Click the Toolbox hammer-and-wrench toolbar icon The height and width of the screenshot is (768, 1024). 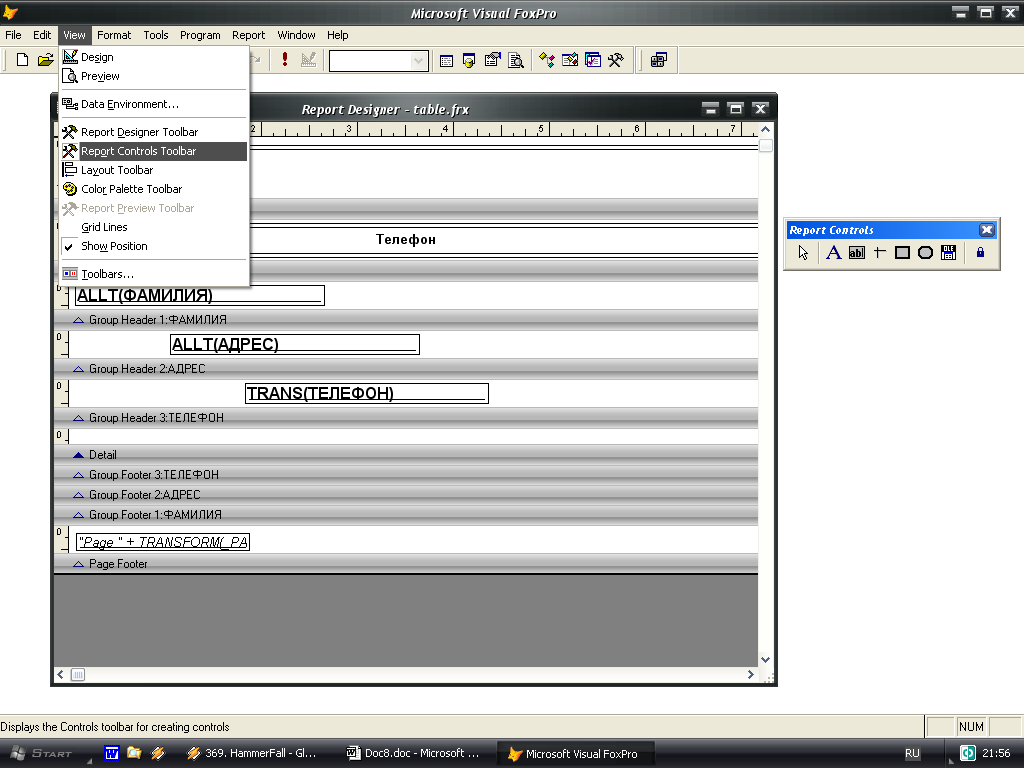coord(616,61)
